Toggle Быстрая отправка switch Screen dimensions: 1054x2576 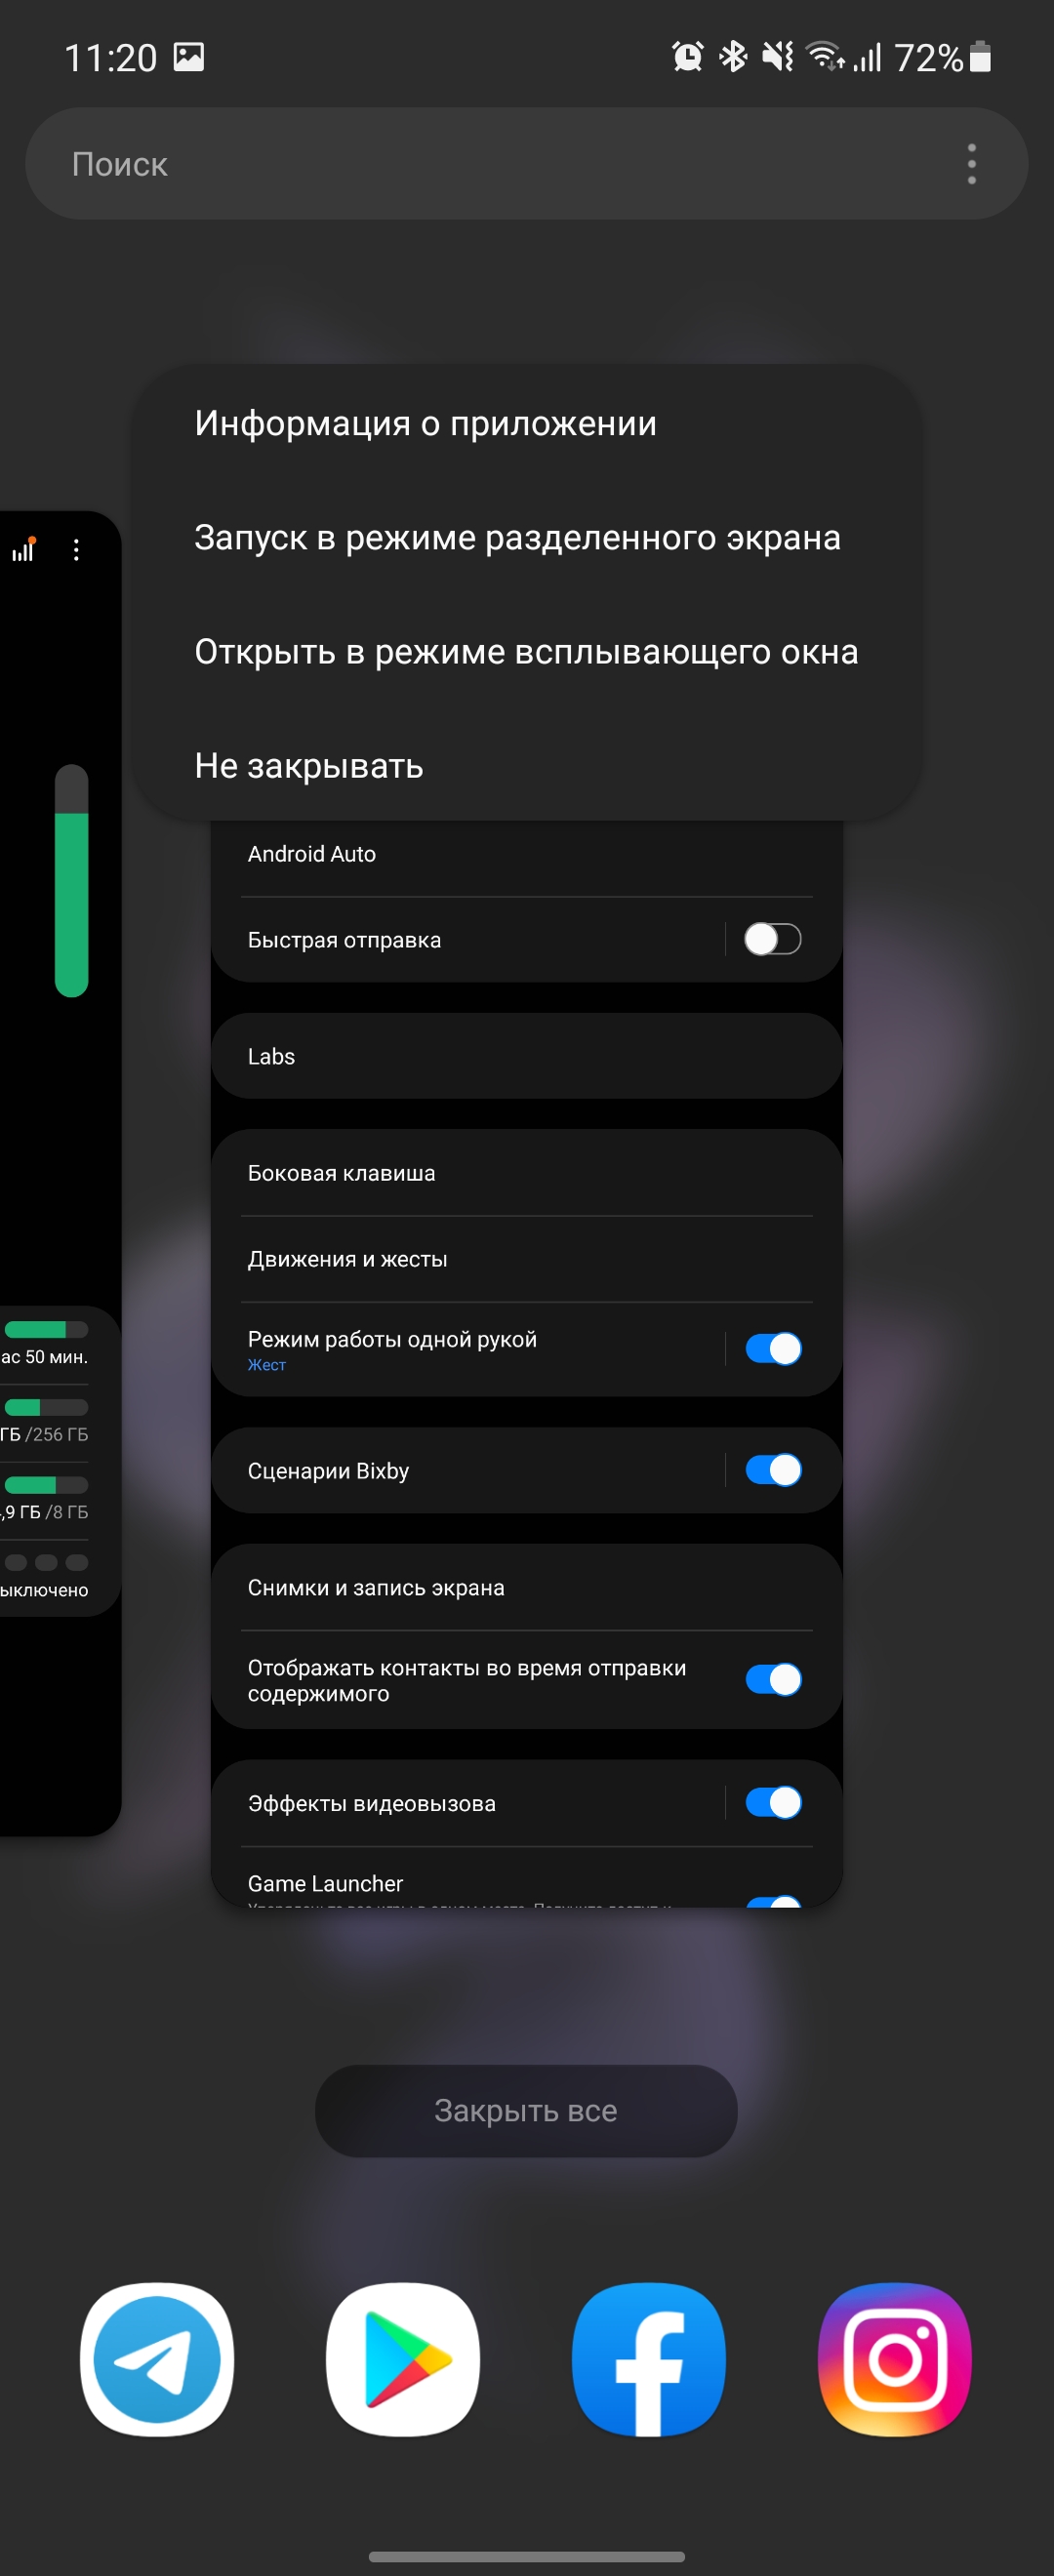click(773, 939)
